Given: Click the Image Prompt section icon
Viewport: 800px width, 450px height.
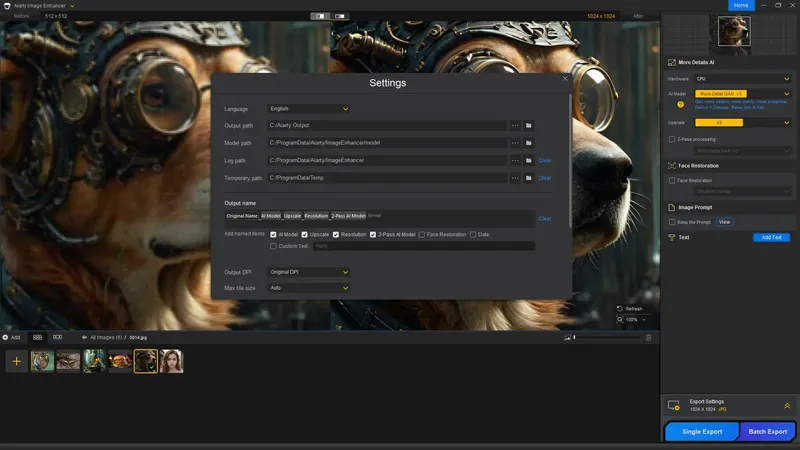Looking at the screenshot, I should (x=671, y=208).
